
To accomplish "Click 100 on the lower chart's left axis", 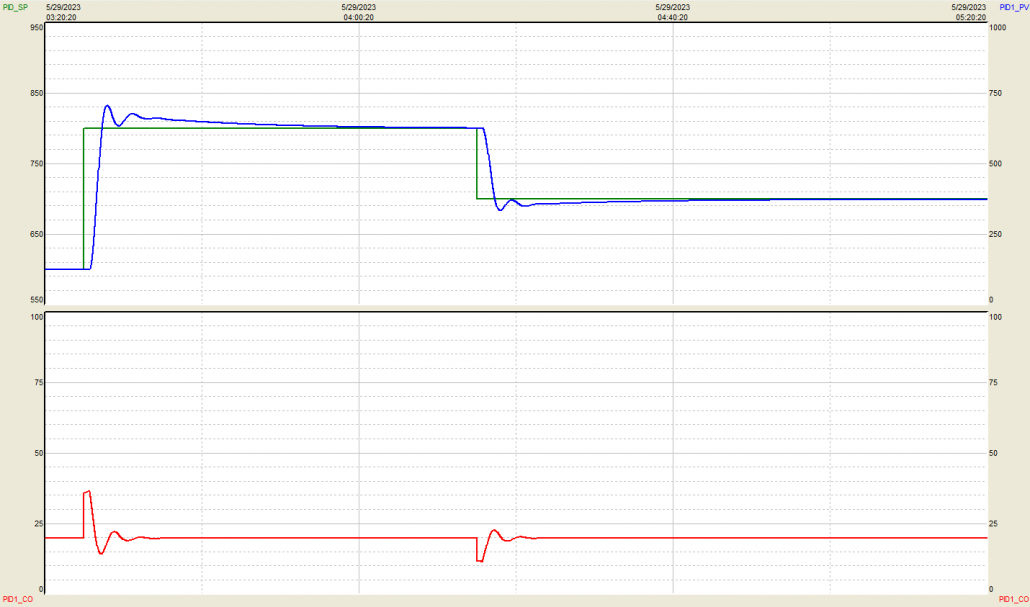I will (x=36, y=317).
